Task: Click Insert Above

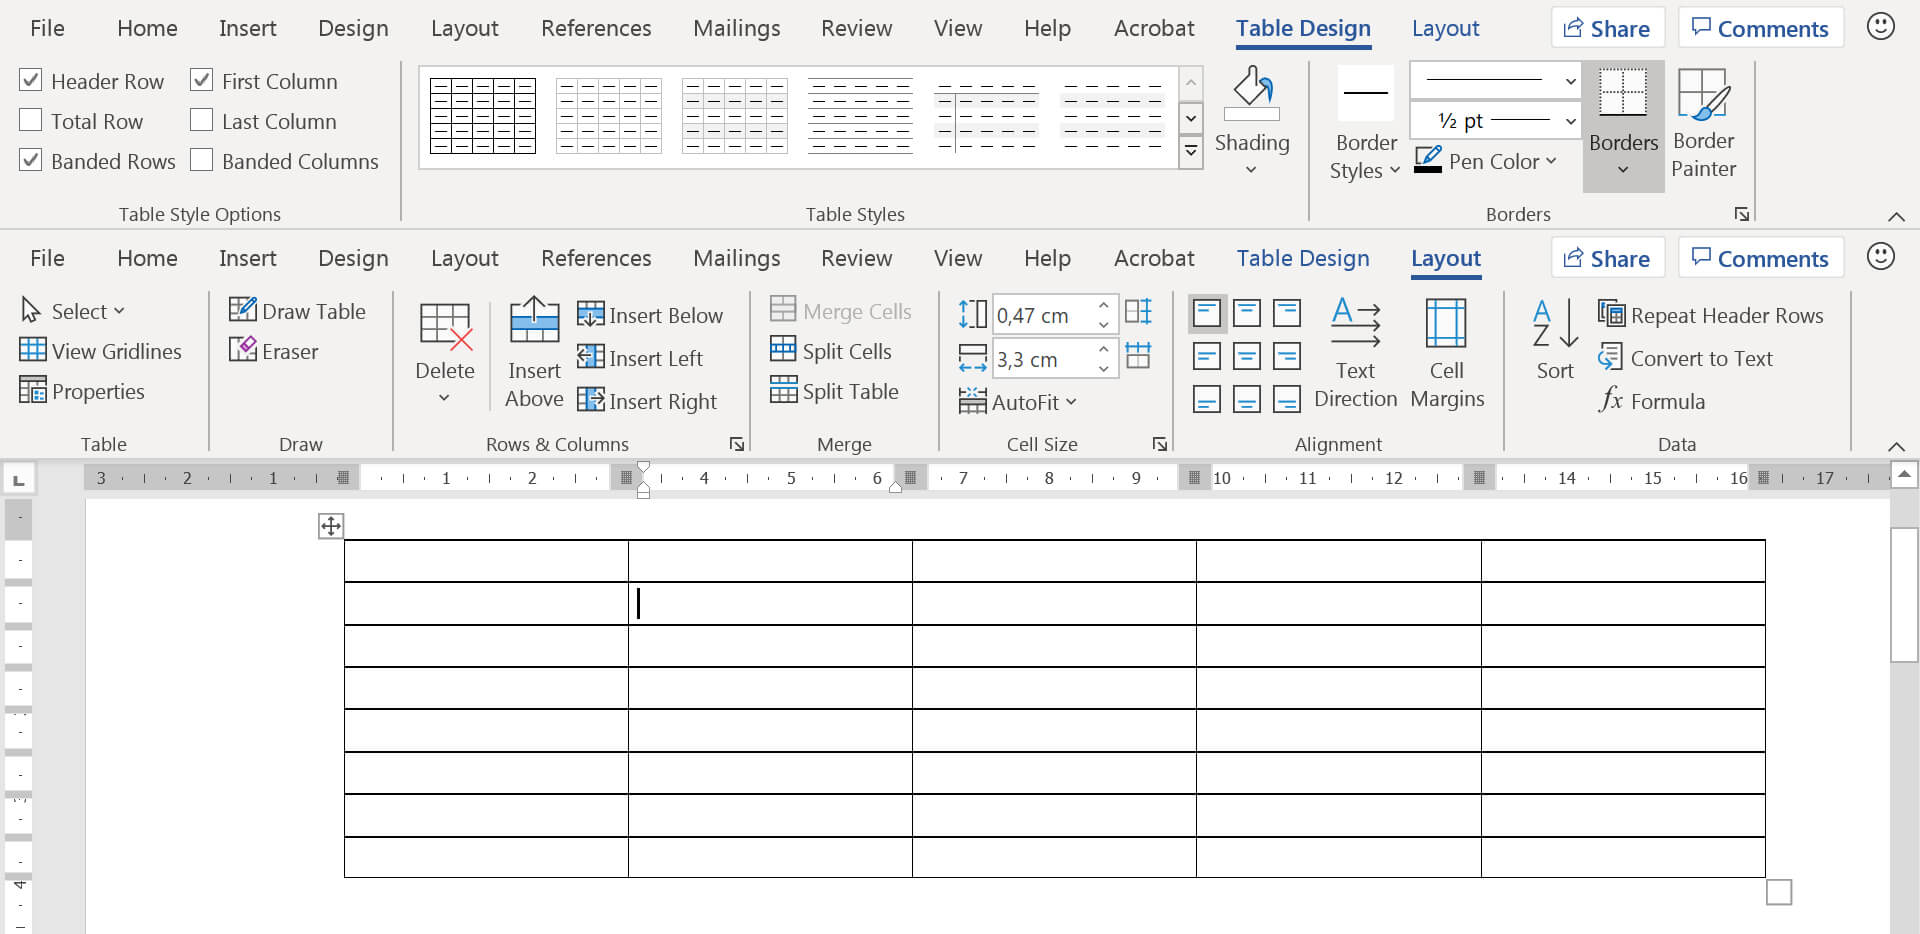Action: point(534,354)
